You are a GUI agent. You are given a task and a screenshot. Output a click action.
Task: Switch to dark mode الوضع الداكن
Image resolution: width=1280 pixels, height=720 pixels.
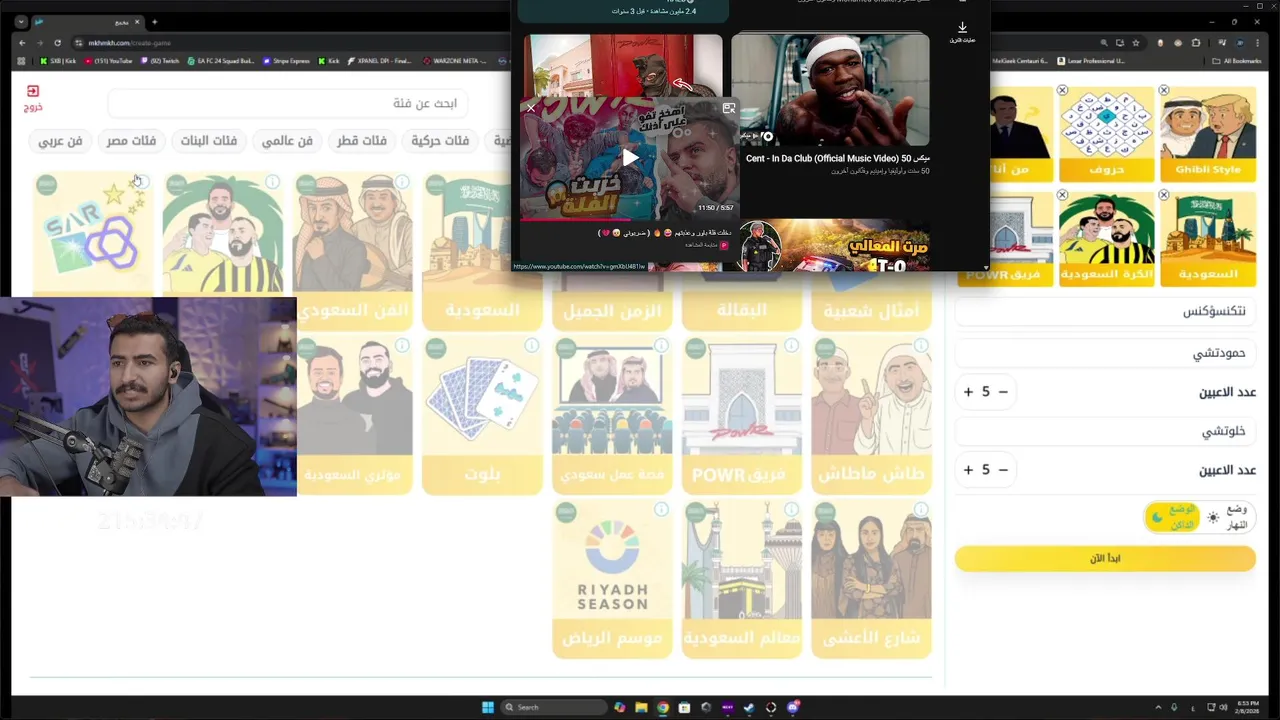1173,517
